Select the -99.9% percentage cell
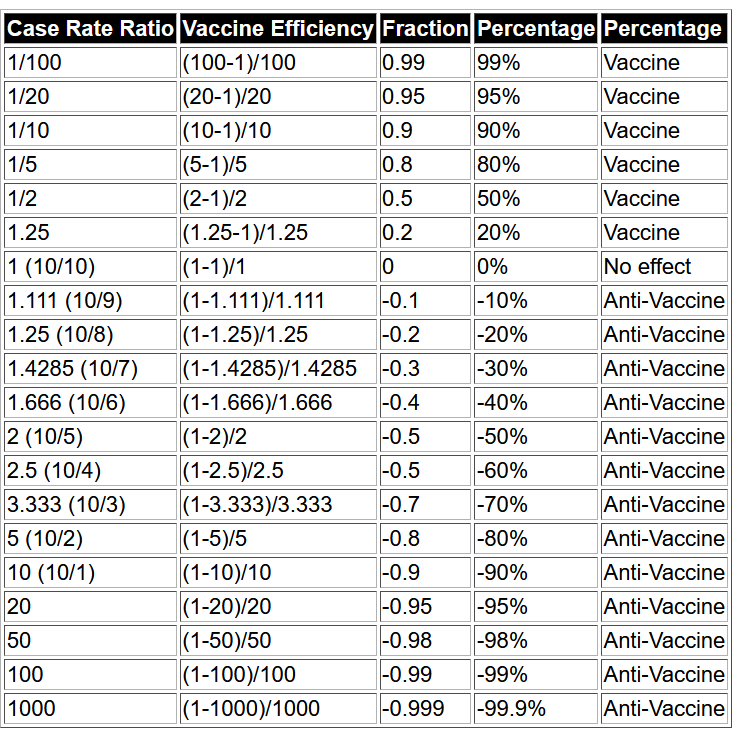The height and width of the screenshot is (735, 739). (536, 708)
